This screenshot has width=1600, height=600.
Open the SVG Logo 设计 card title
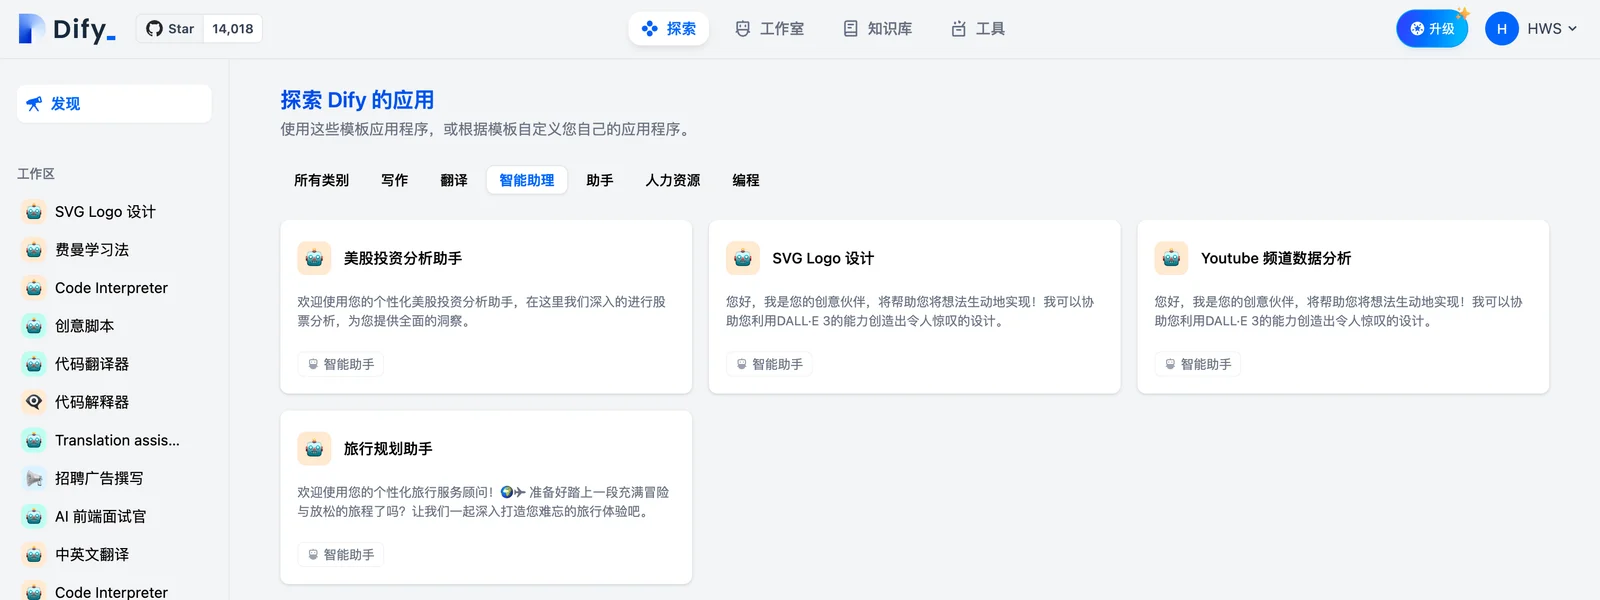[x=823, y=258]
